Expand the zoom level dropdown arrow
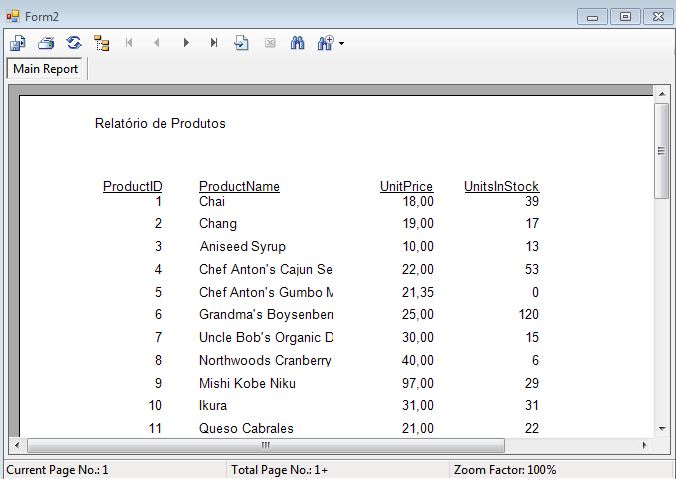 pos(342,44)
